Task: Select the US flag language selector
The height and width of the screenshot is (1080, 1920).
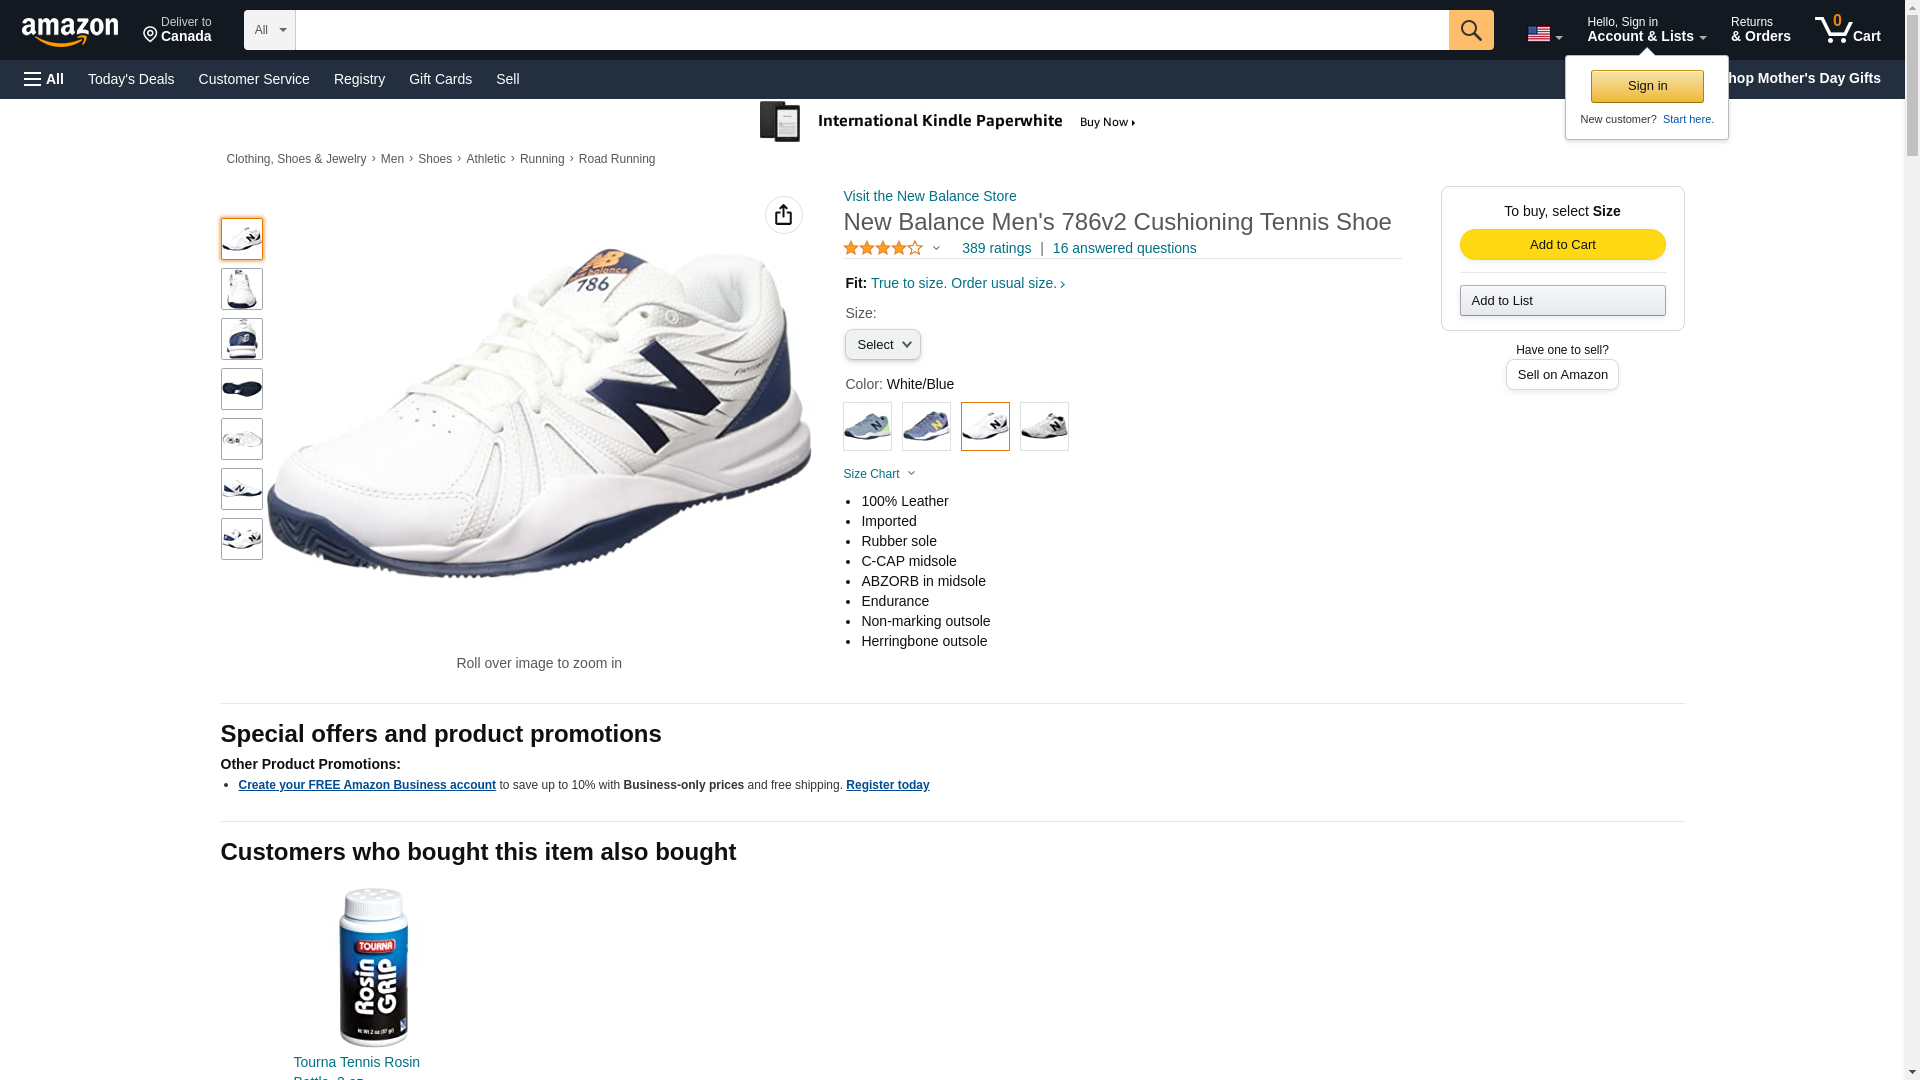Action: (1544, 34)
